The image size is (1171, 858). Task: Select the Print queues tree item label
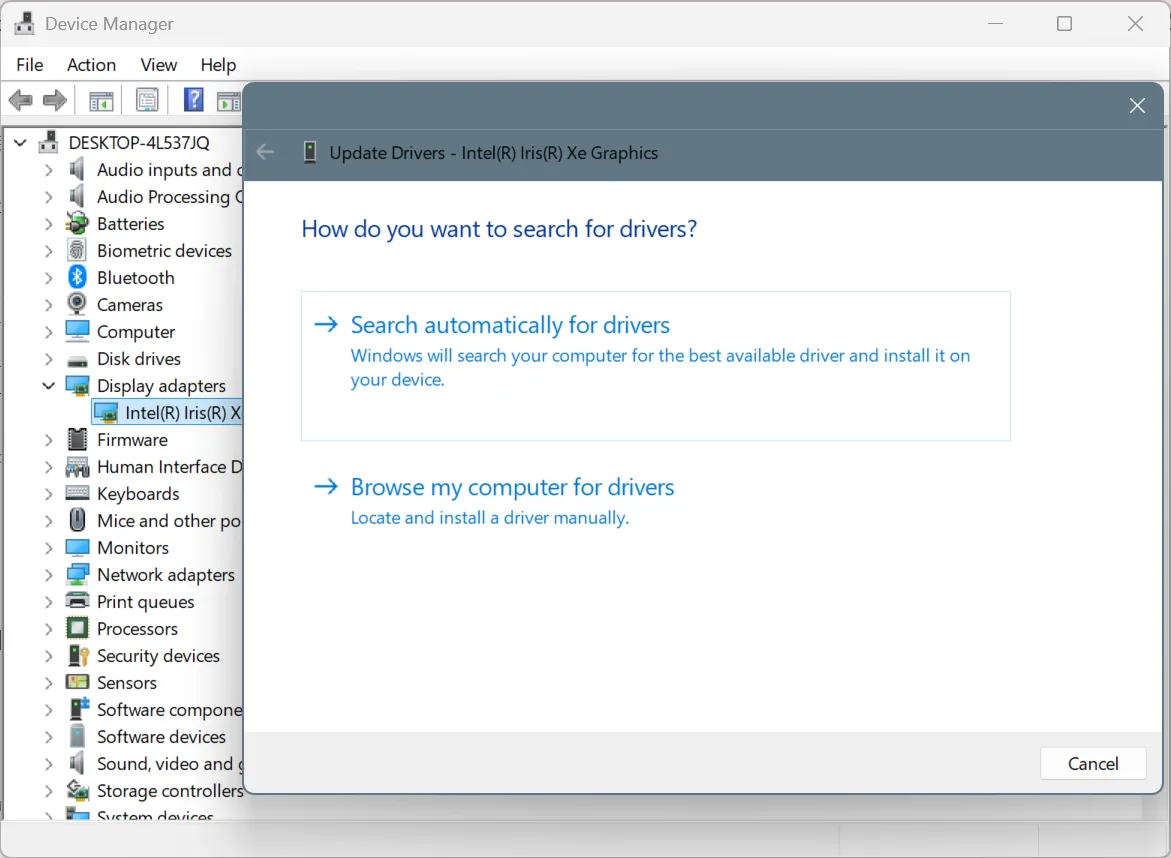(145, 602)
